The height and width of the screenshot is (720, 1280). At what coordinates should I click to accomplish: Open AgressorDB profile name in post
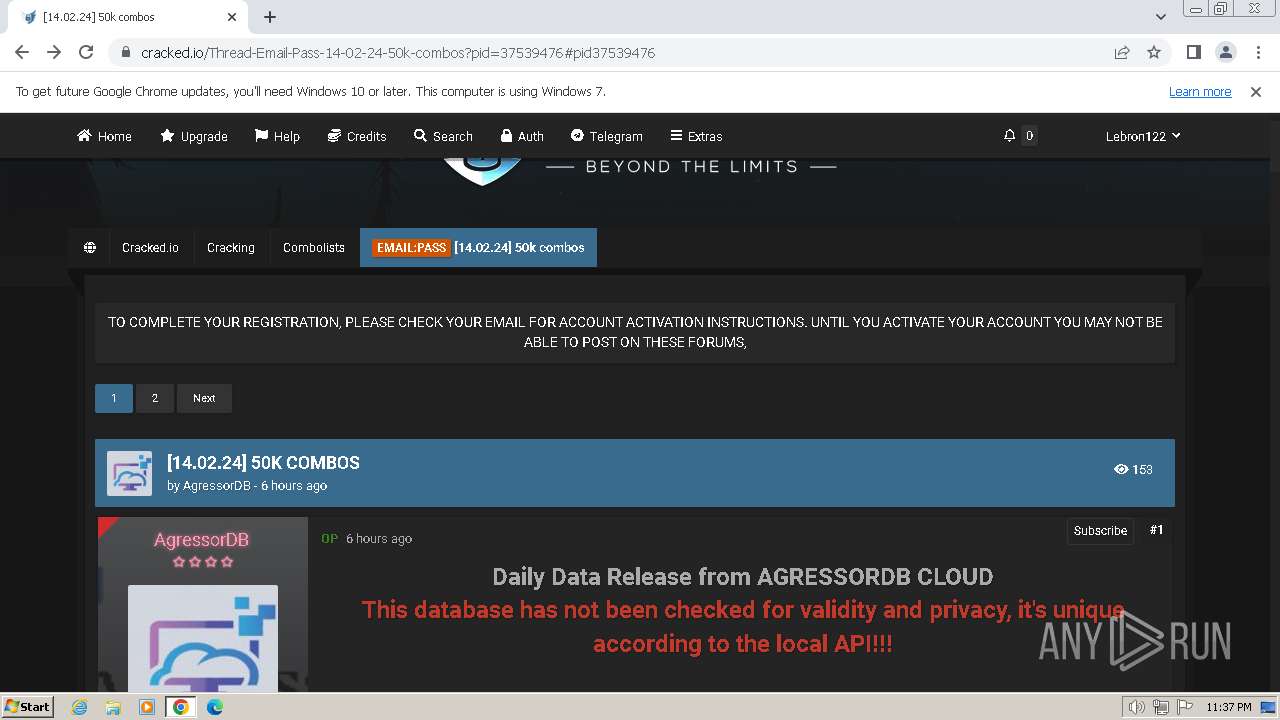202,540
